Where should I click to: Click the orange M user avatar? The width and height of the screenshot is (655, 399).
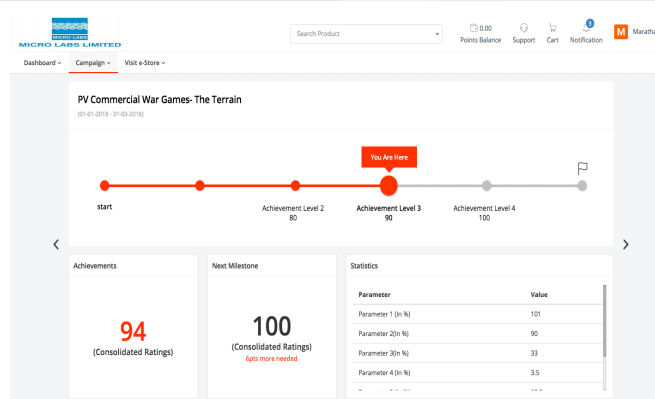[x=621, y=32]
